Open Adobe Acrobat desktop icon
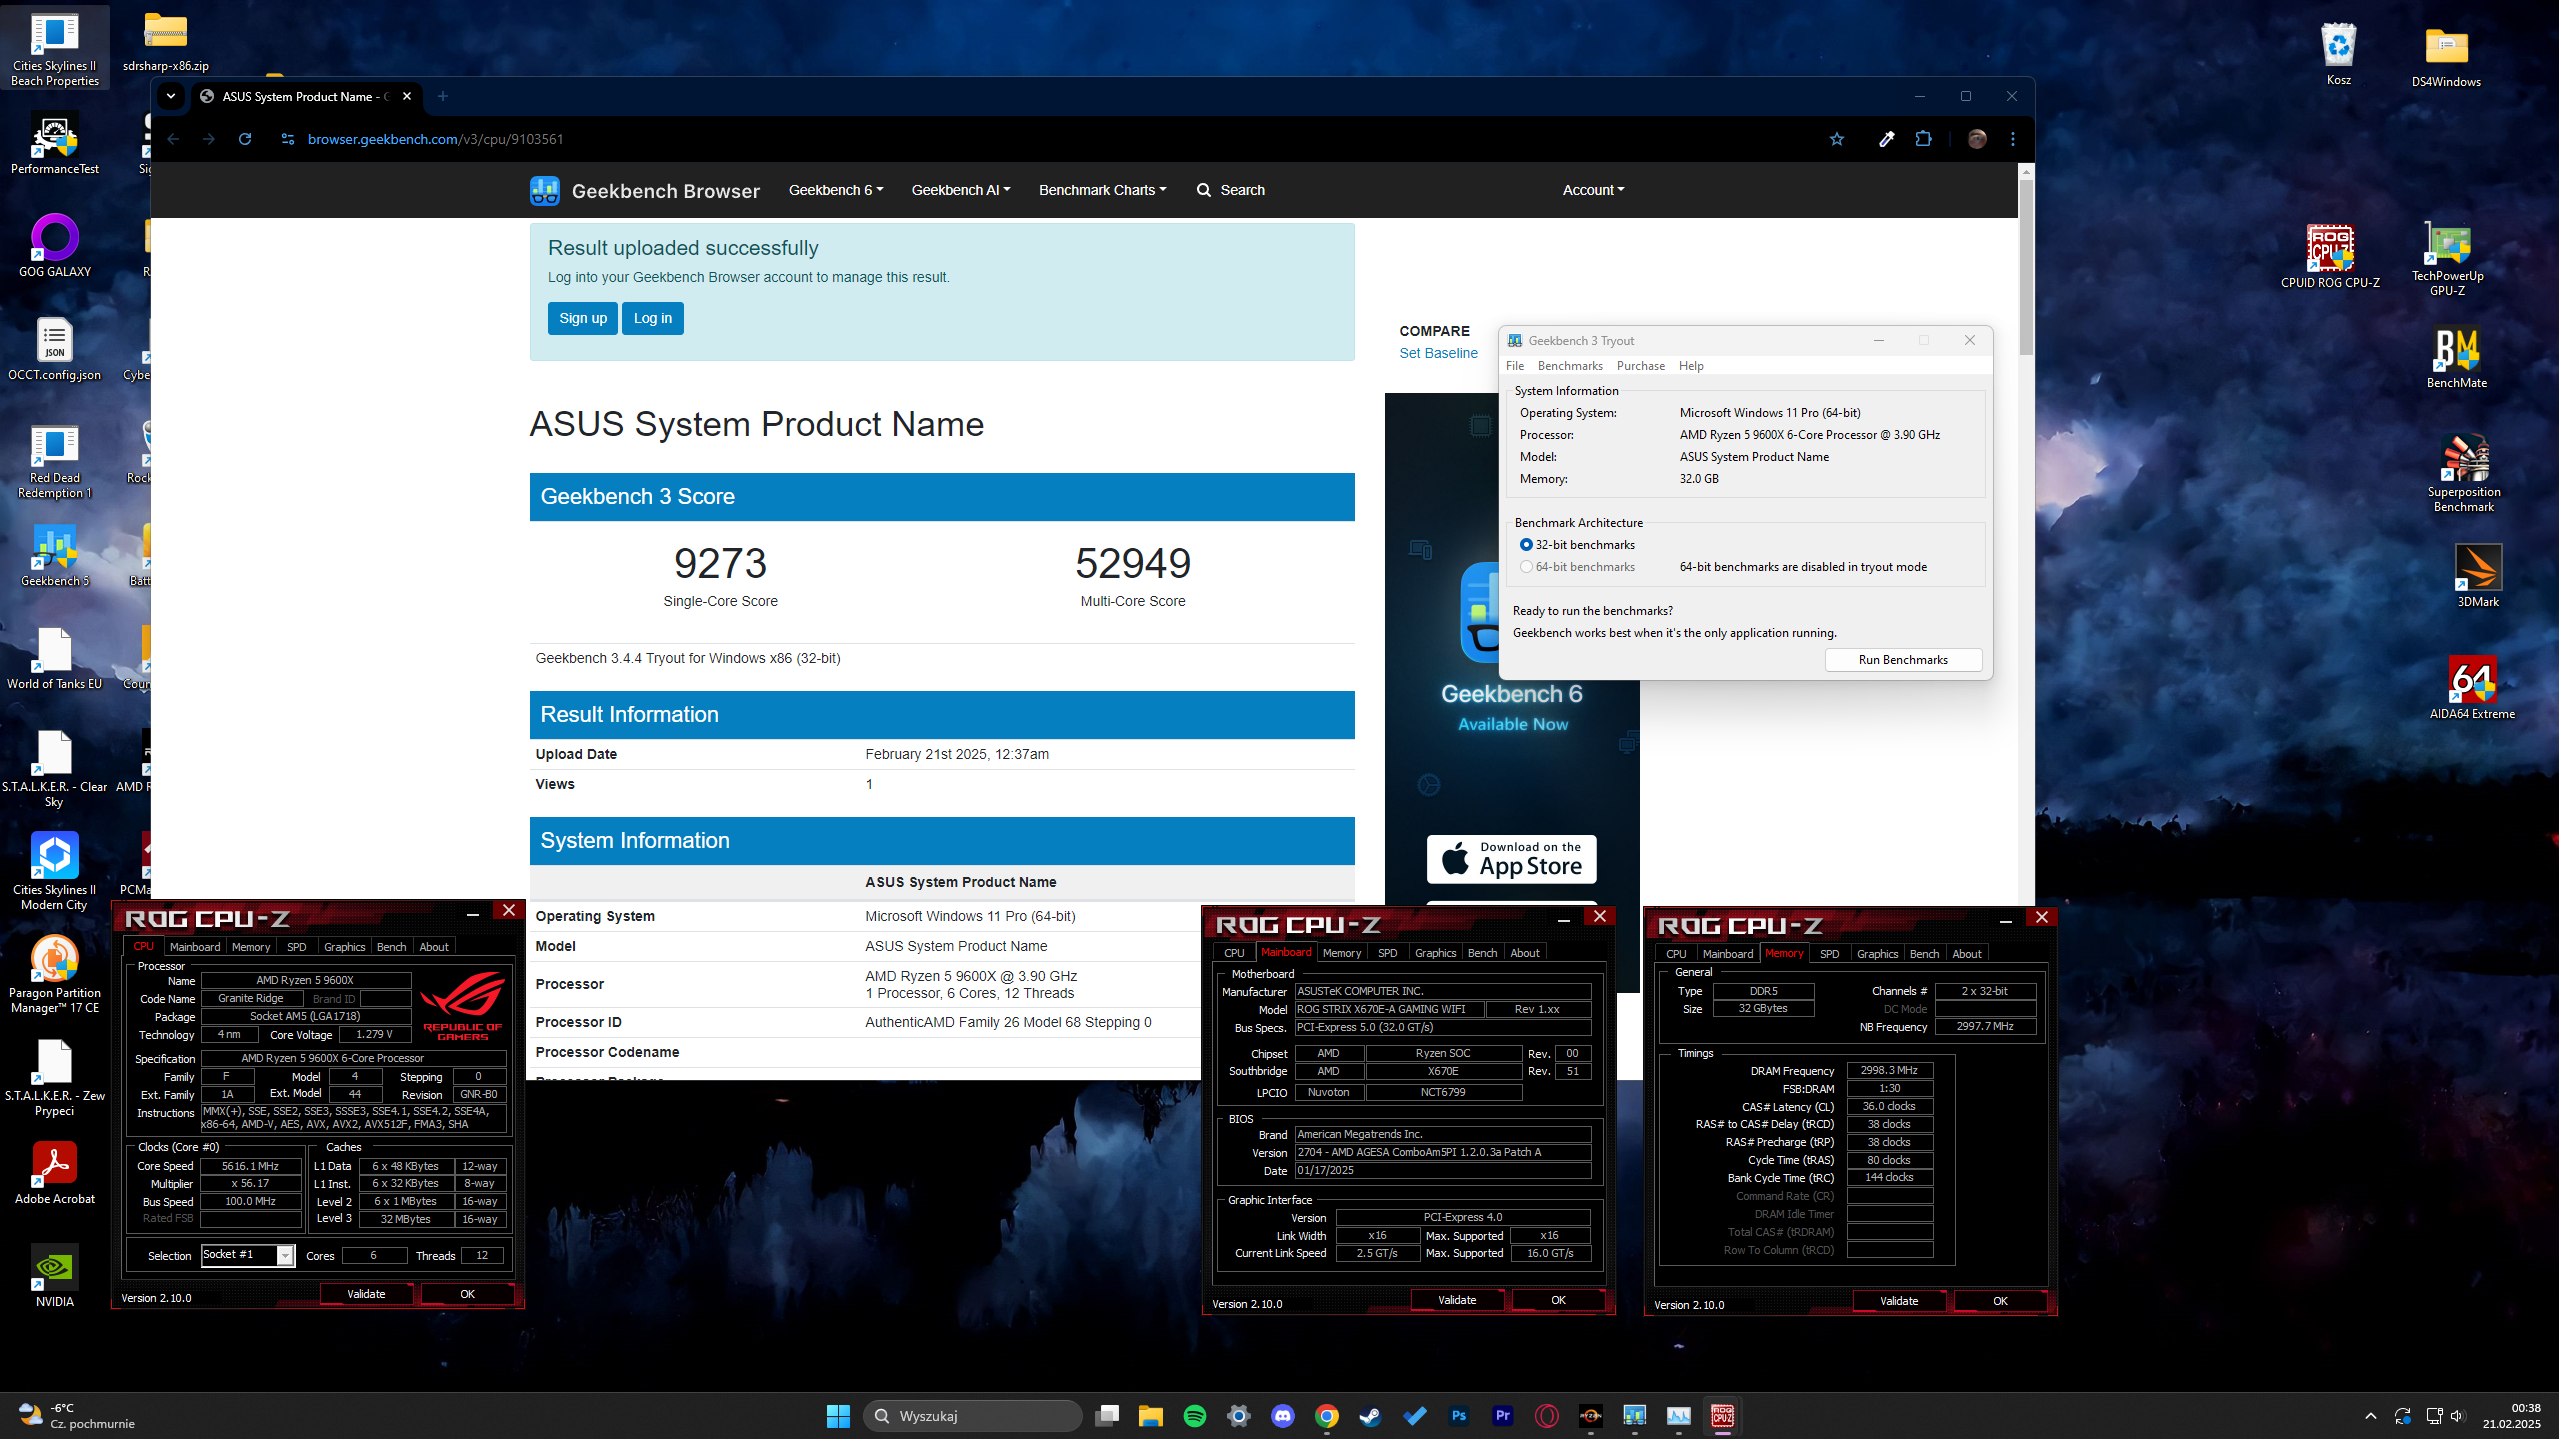 pos(55,1172)
